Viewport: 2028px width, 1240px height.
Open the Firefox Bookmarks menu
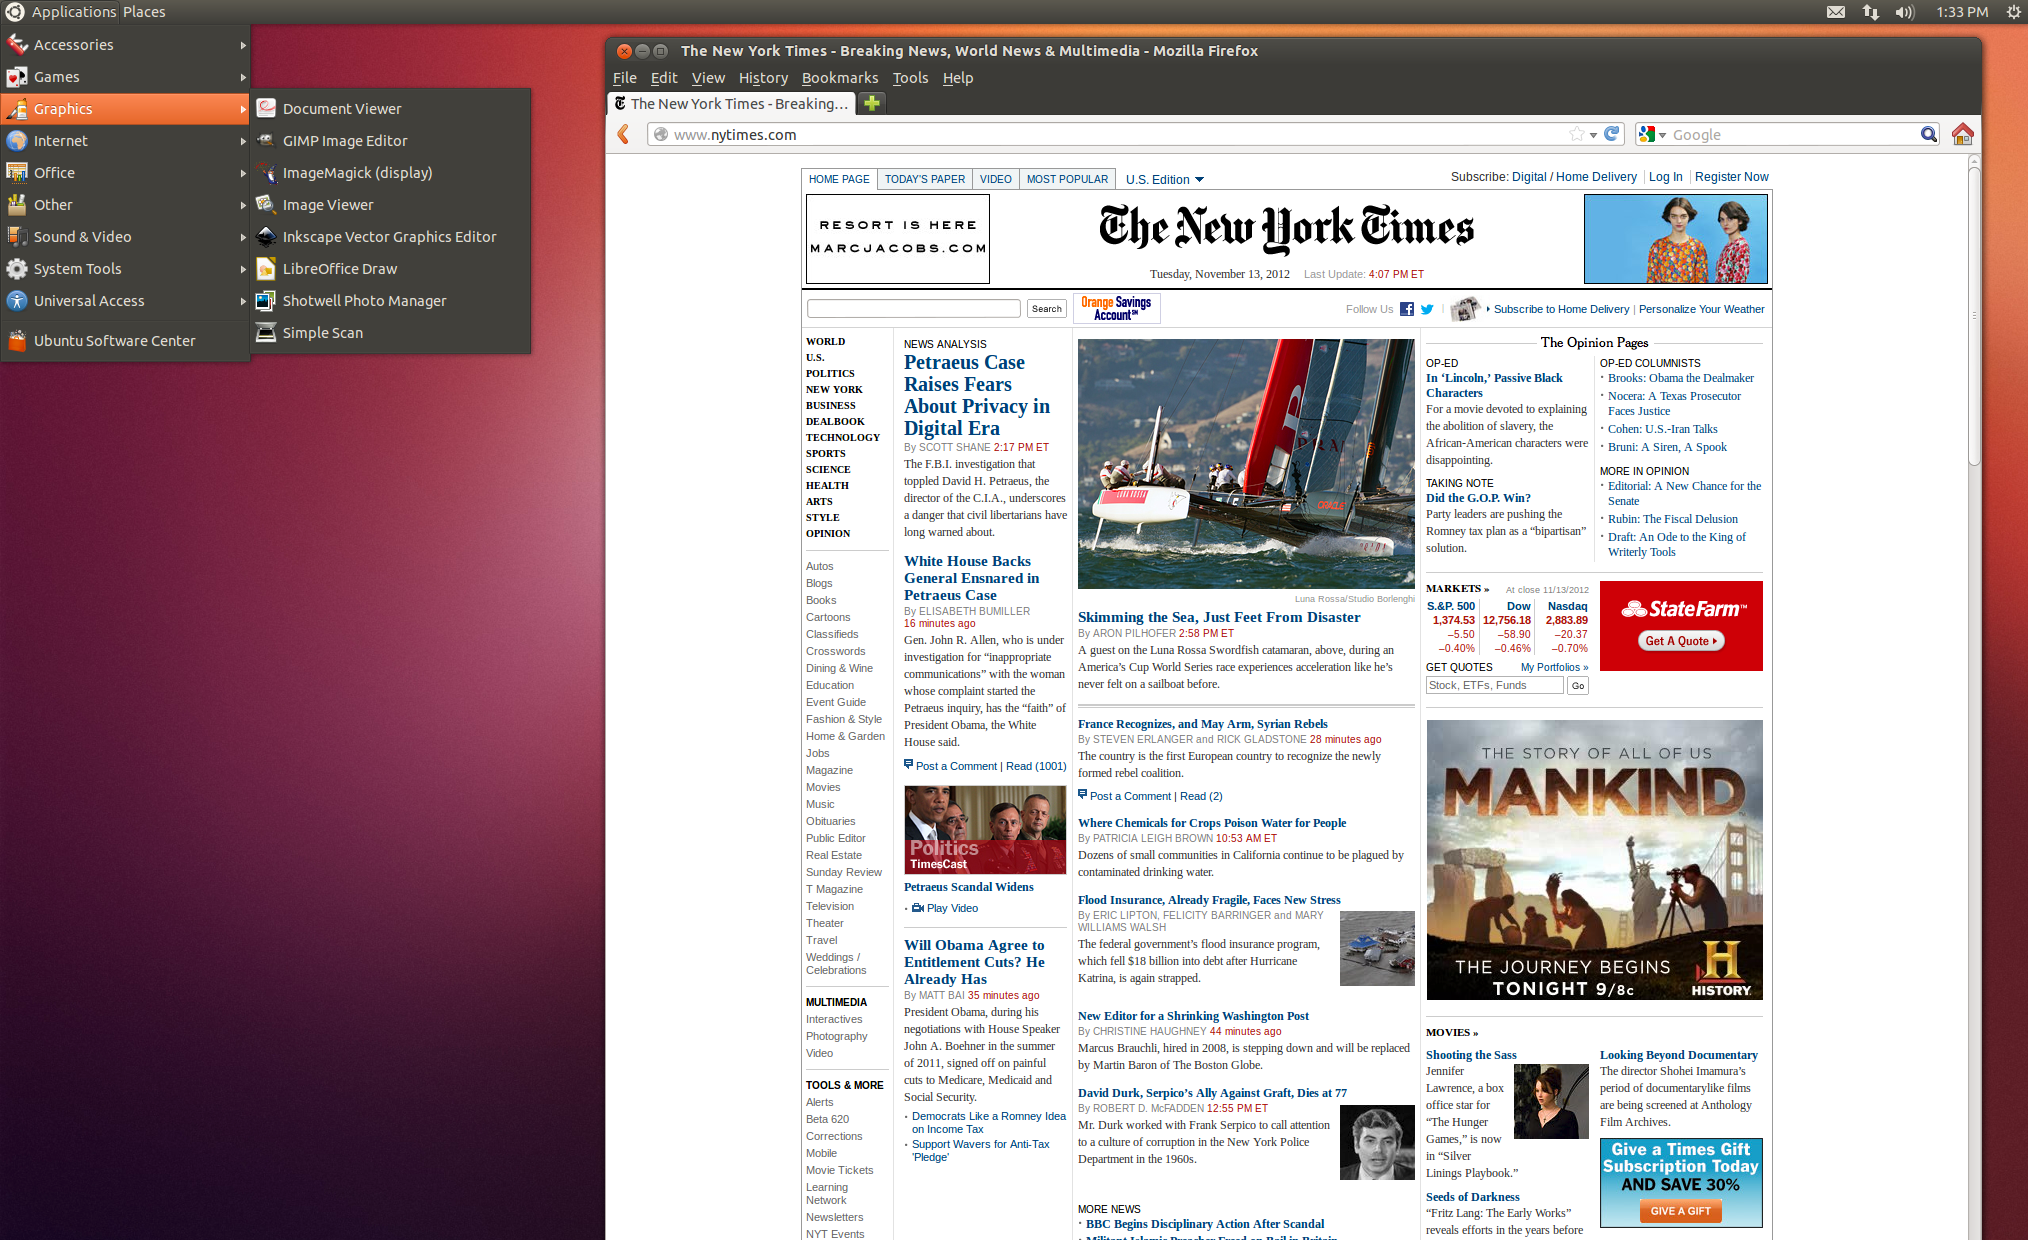pos(840,78)
